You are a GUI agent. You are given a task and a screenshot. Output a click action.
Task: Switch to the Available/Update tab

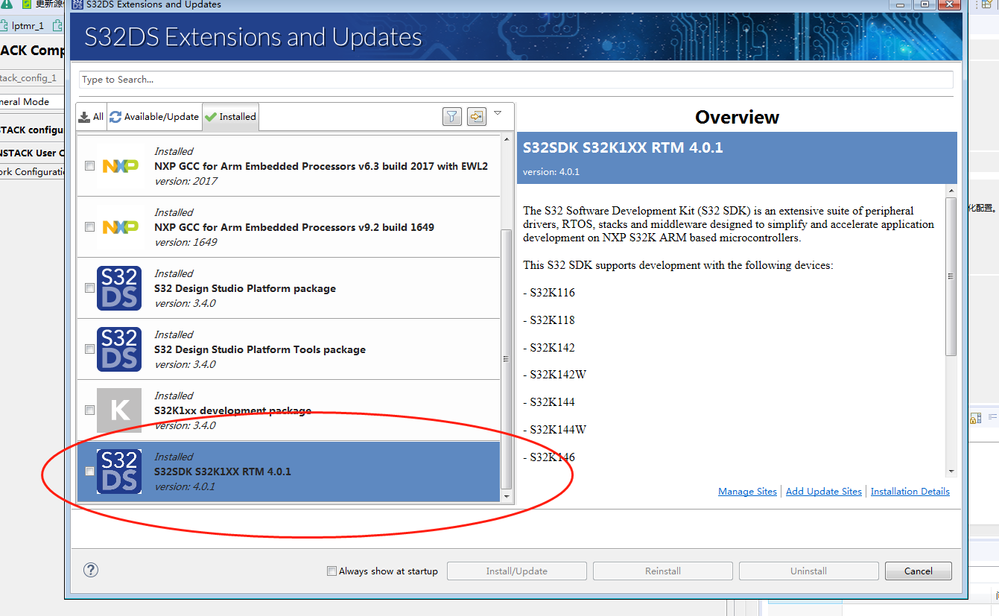click(x=155, y=117)
